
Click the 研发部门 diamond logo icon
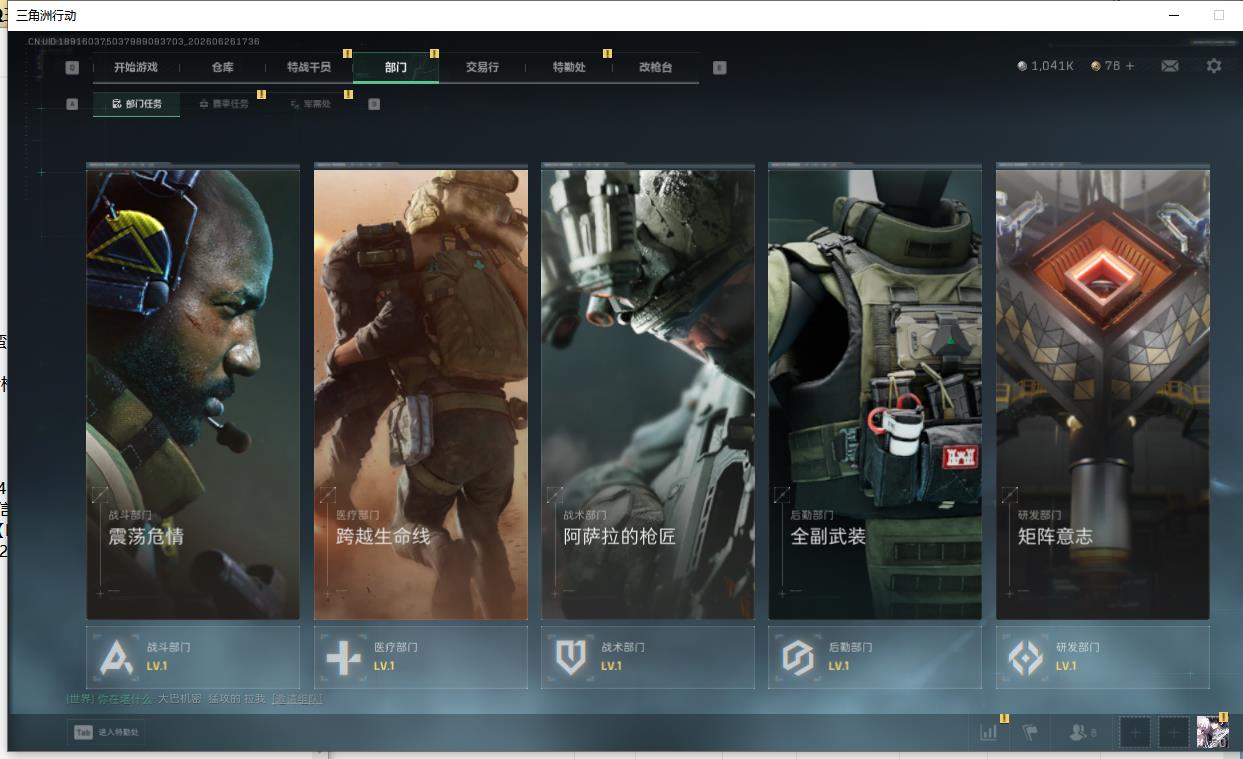pyautogui.click(x=1025, y=657)
